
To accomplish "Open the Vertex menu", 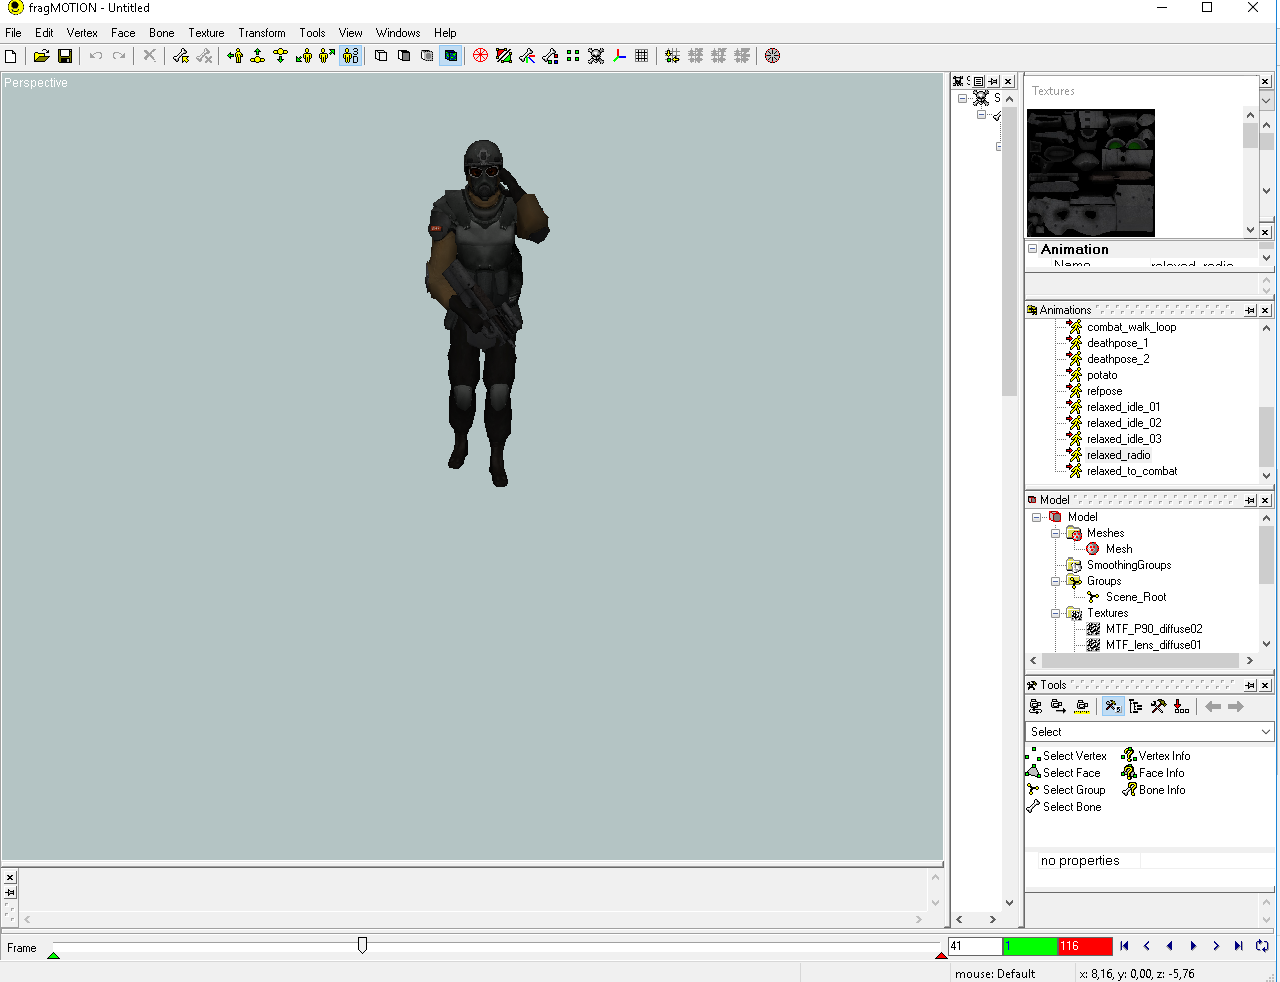I will [x=82, y=33].
